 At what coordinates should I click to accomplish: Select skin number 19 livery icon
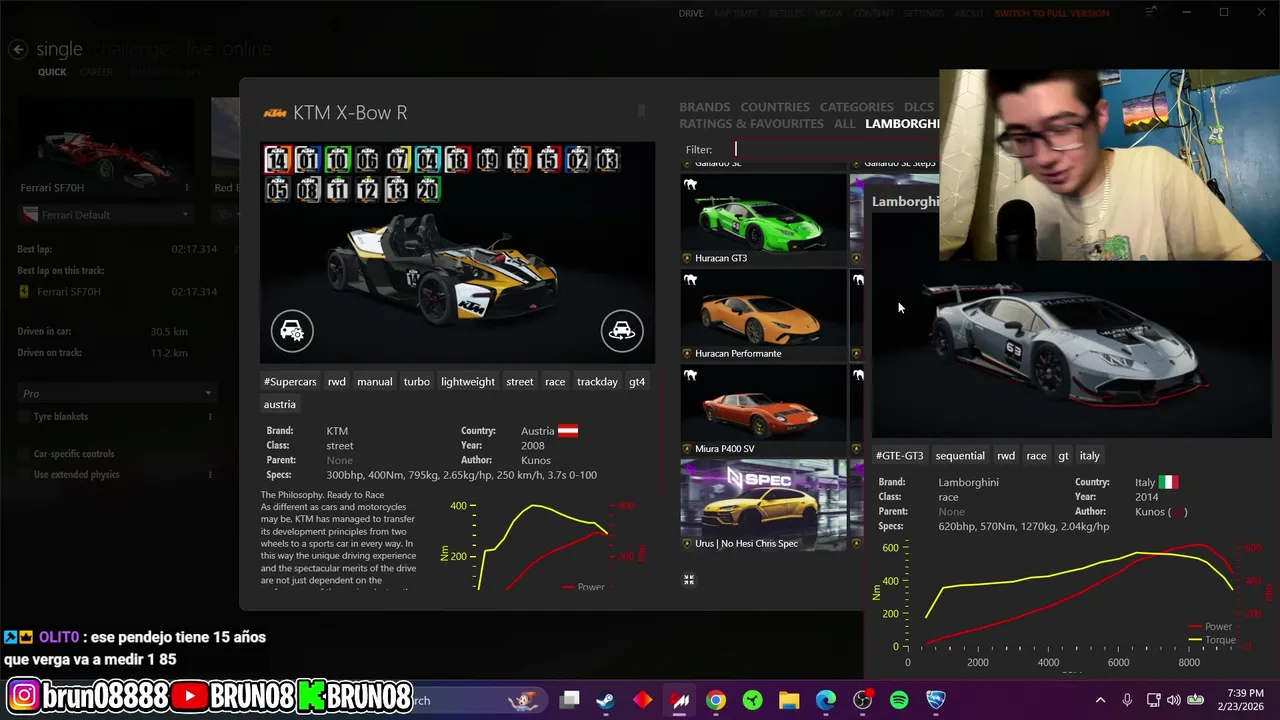(x=517, y=160)
